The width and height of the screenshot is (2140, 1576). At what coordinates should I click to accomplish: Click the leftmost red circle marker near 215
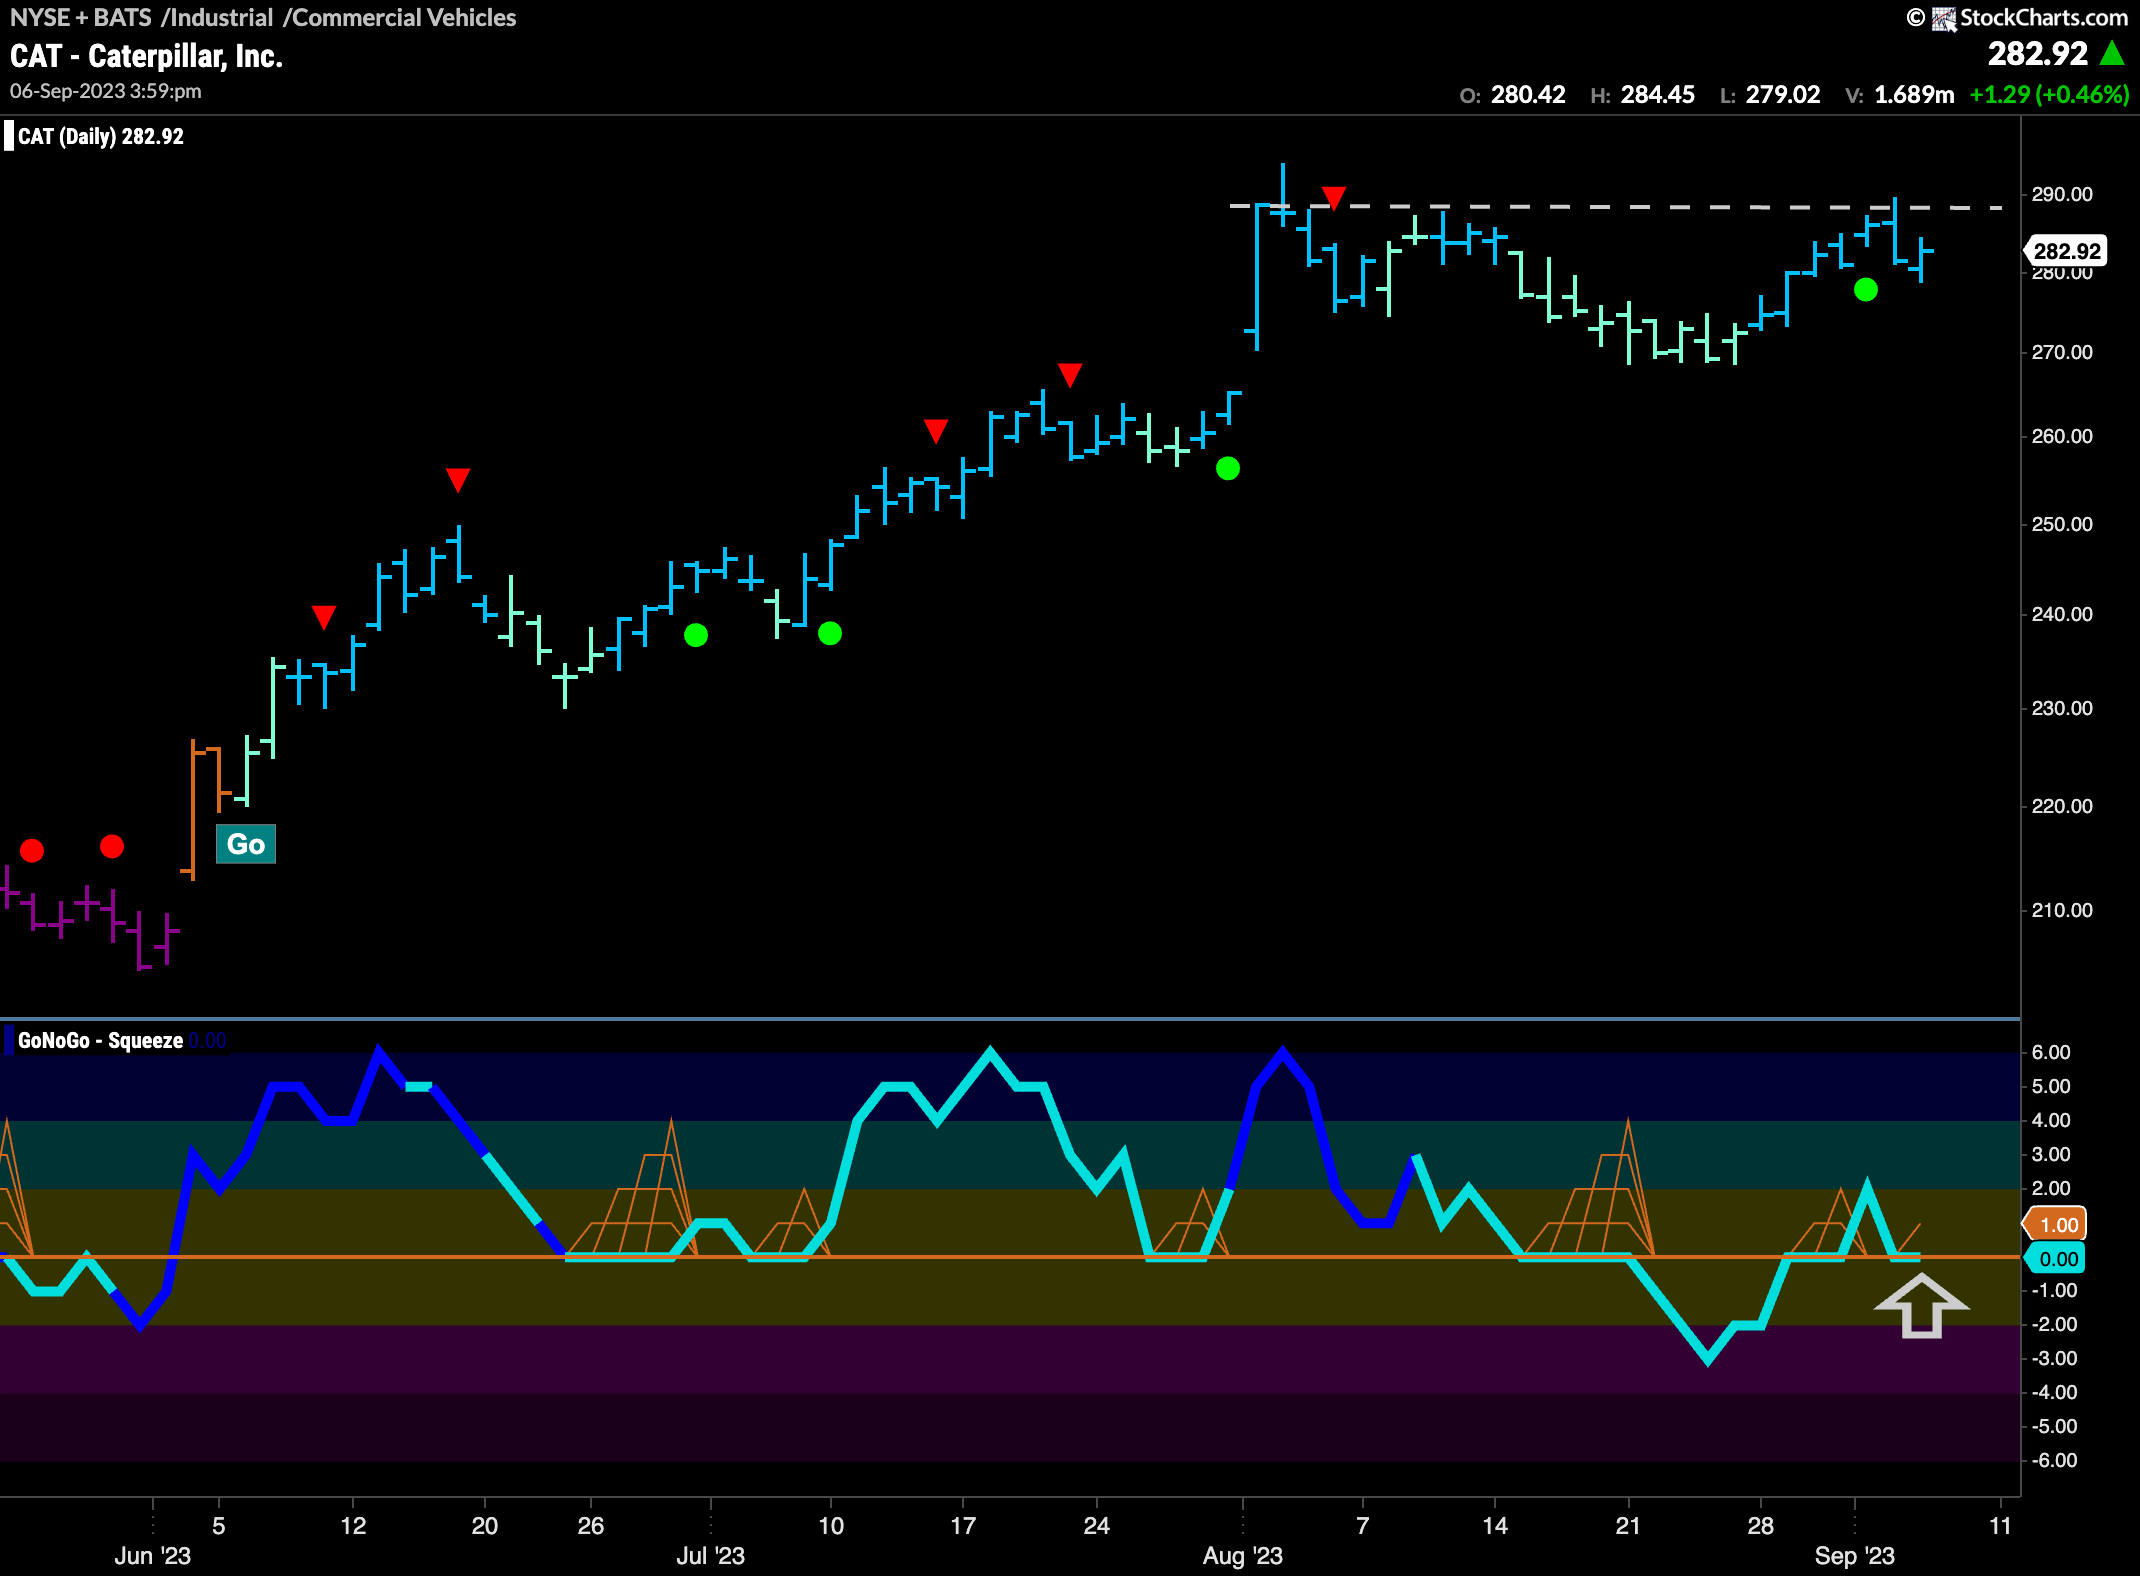pos(32,851)
